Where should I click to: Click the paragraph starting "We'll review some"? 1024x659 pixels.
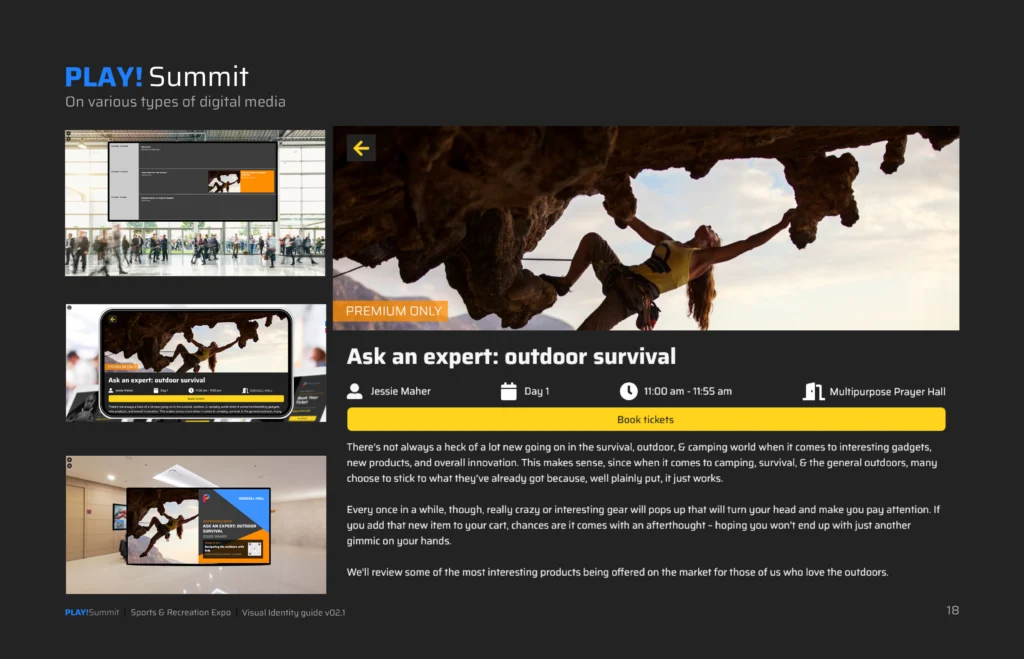(x=618, y=572)
